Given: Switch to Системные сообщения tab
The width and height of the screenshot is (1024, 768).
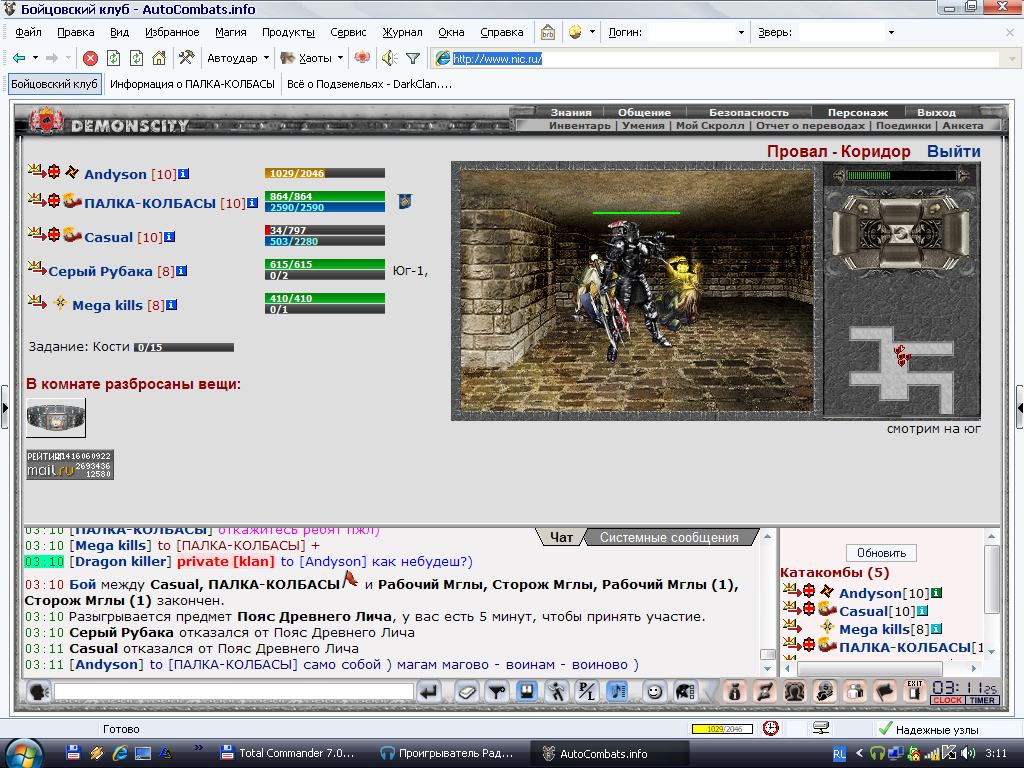Looking at the screenshot, I should pyautogui.click(x=669, y=537).
